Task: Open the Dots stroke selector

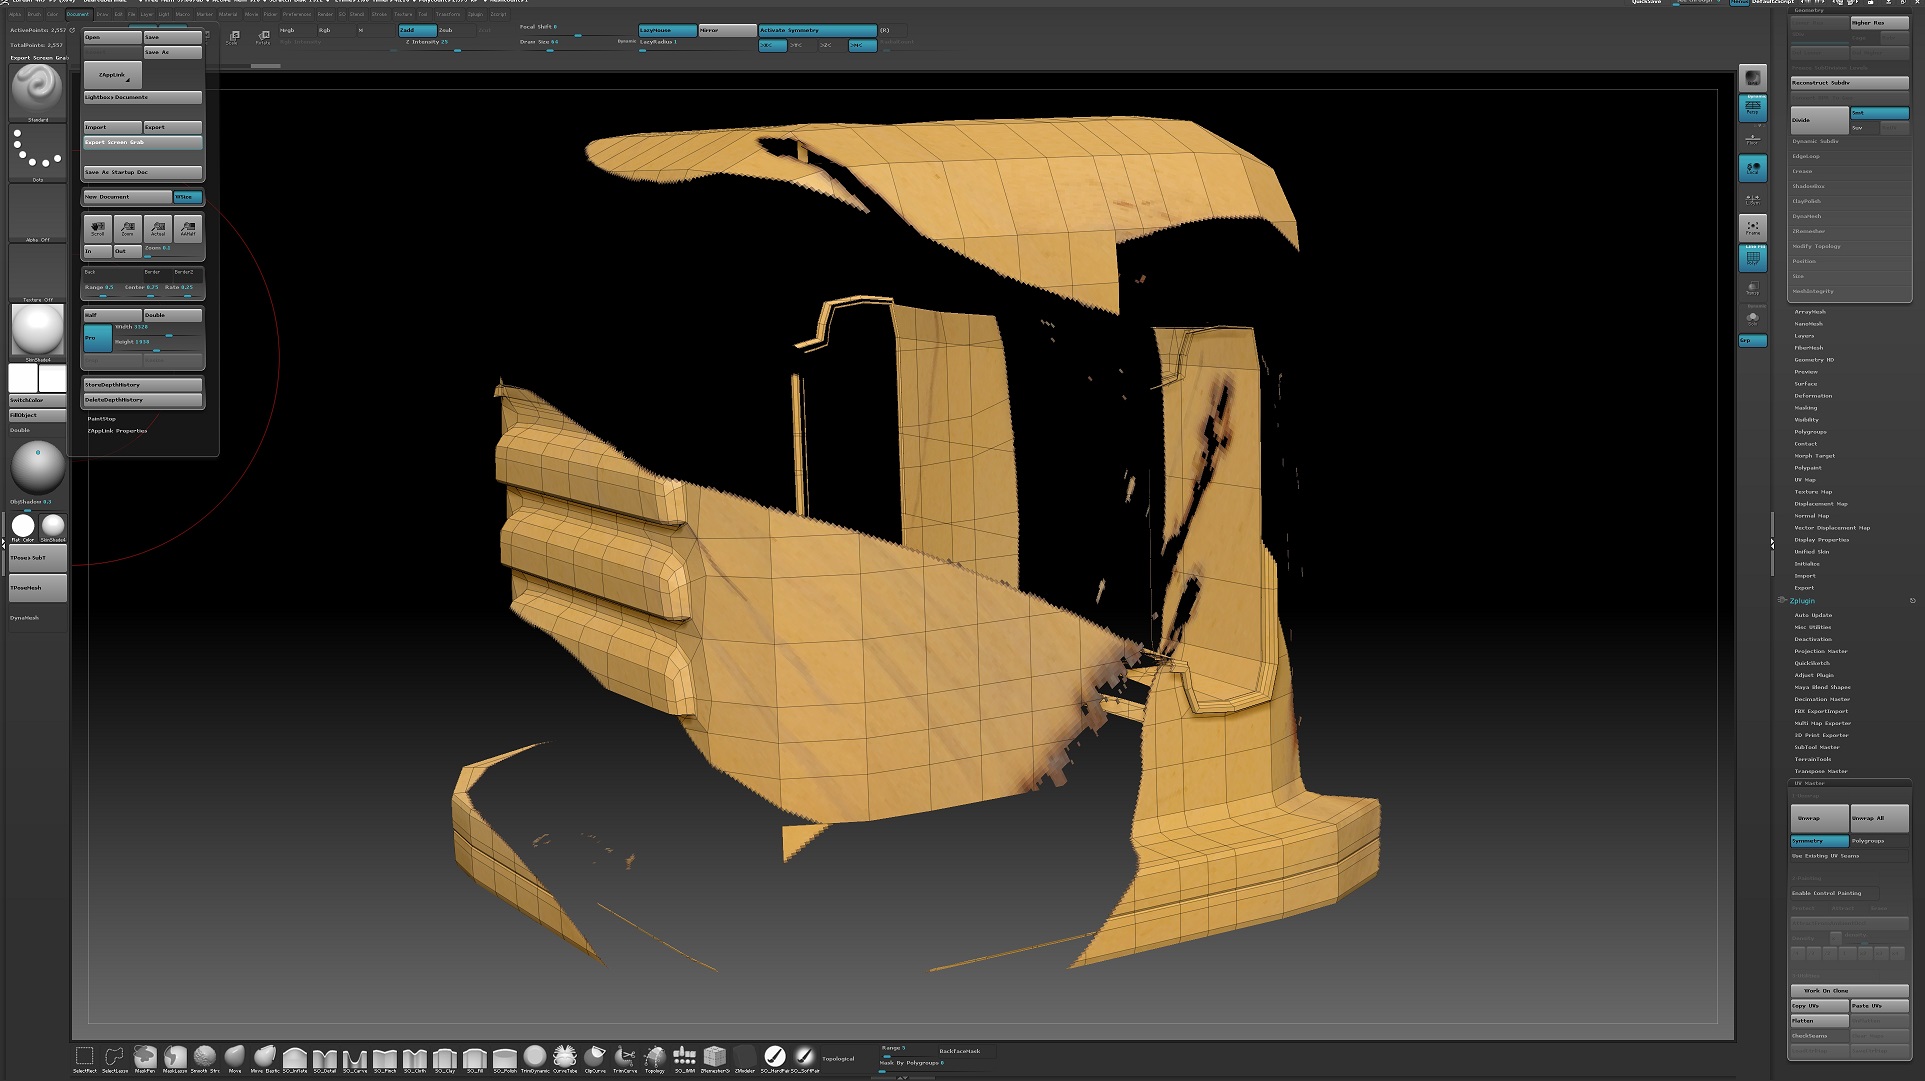Action: click(x=37, y=153)
